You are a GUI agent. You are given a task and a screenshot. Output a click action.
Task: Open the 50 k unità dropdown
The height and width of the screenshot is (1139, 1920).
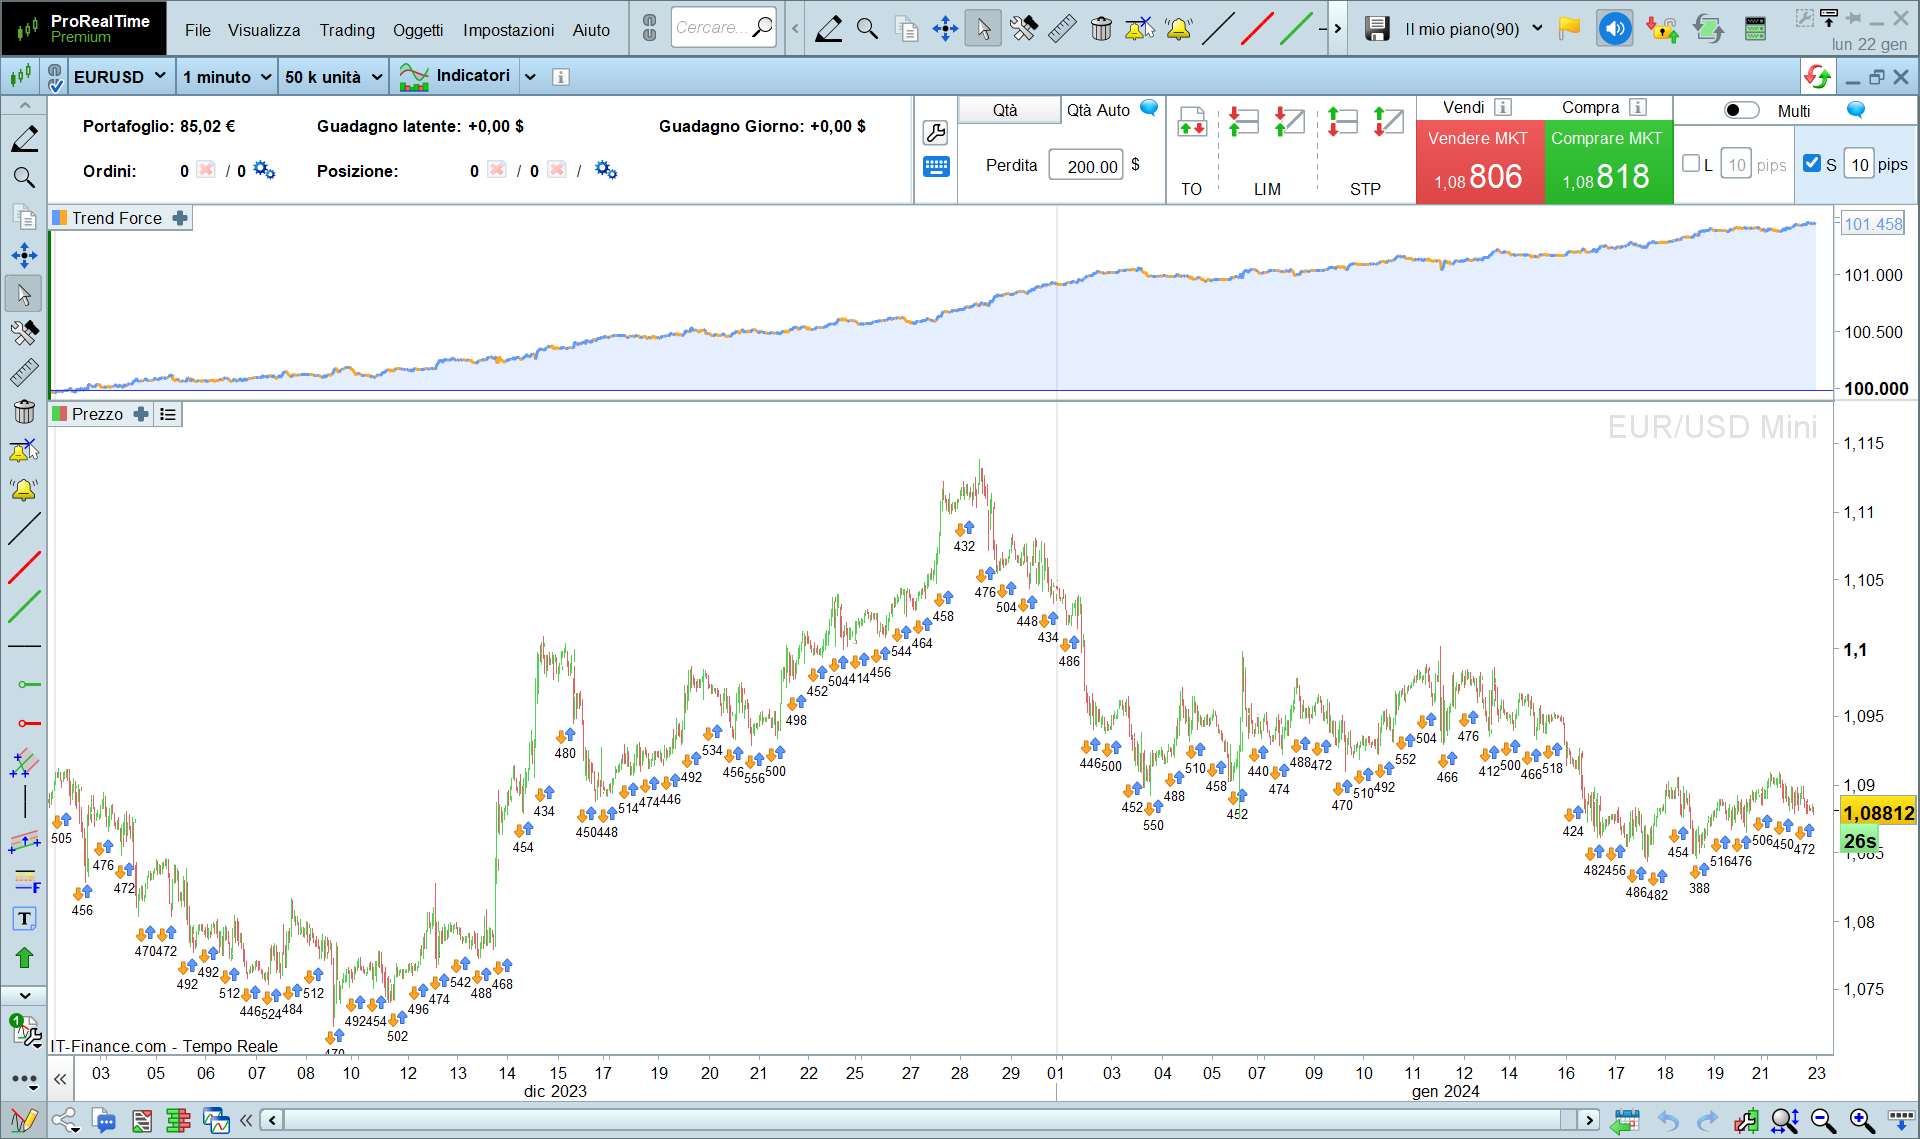[333, 77]
